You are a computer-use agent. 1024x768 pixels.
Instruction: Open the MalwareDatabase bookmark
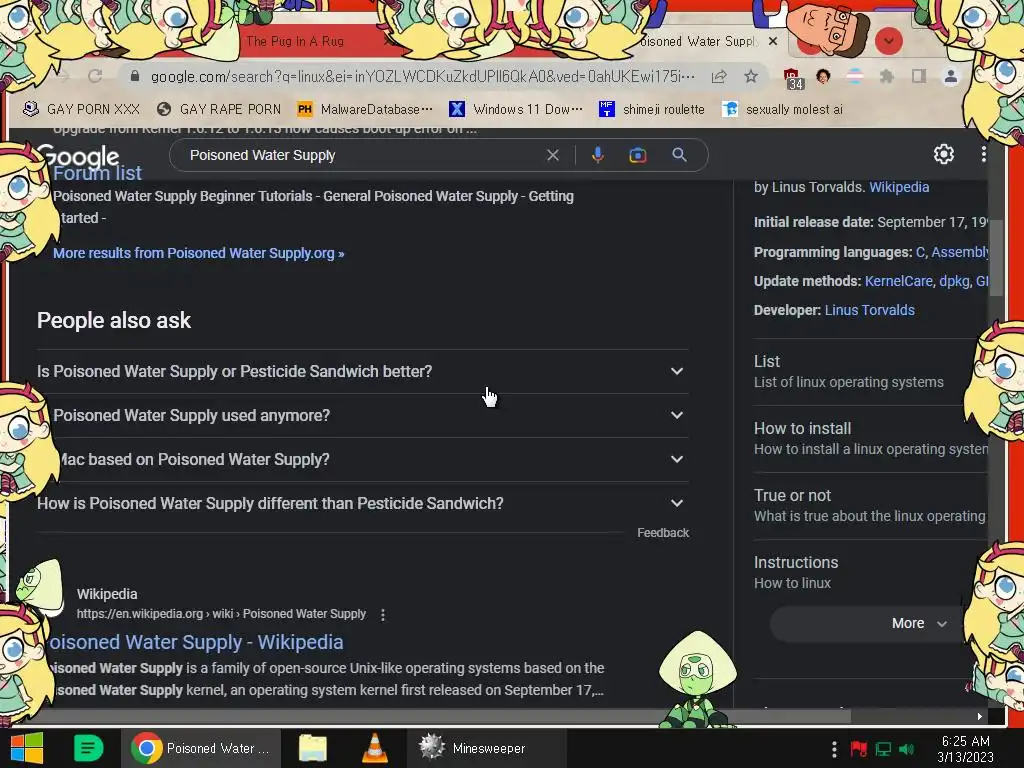364,109
